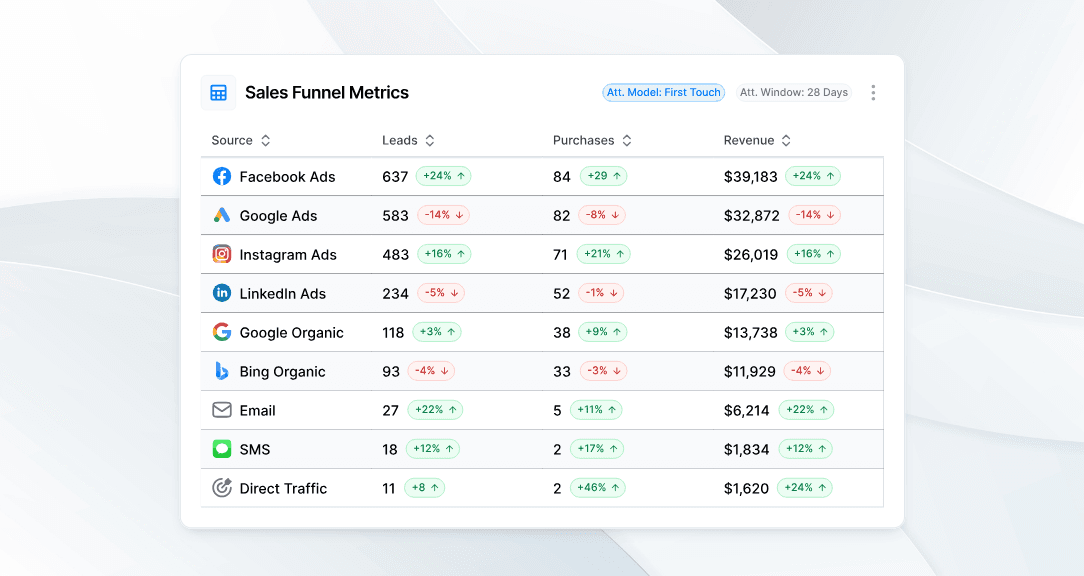Click LinkedIn Ads leads value 234
This screenshot has width=1084, height=576.
click(x=395, y=294)
